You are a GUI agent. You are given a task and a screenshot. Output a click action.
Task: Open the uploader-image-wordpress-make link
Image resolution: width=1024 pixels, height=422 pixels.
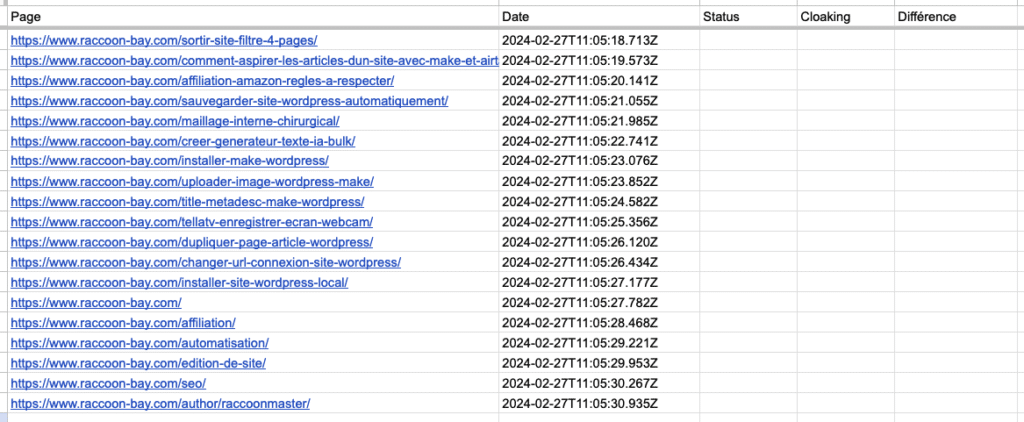pyautogui.click(x=192, y=182)
